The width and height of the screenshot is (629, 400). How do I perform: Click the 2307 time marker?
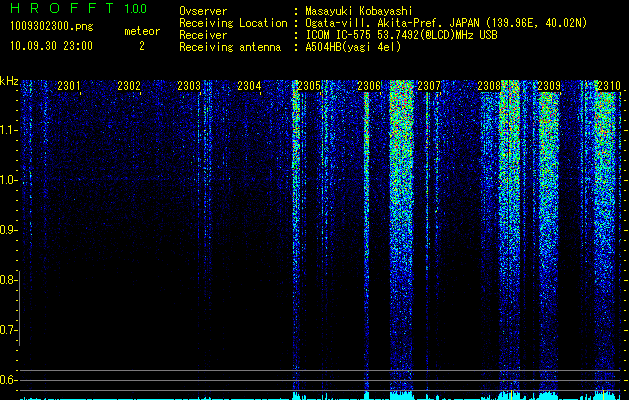[x=429, y=85]
